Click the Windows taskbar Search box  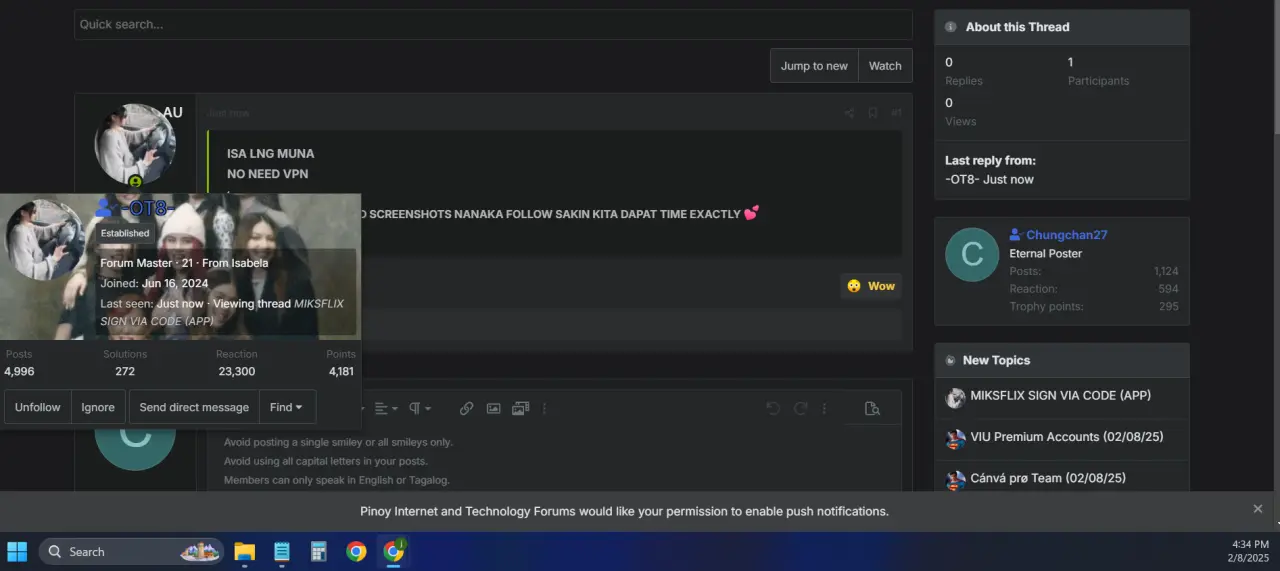point(131,551)
